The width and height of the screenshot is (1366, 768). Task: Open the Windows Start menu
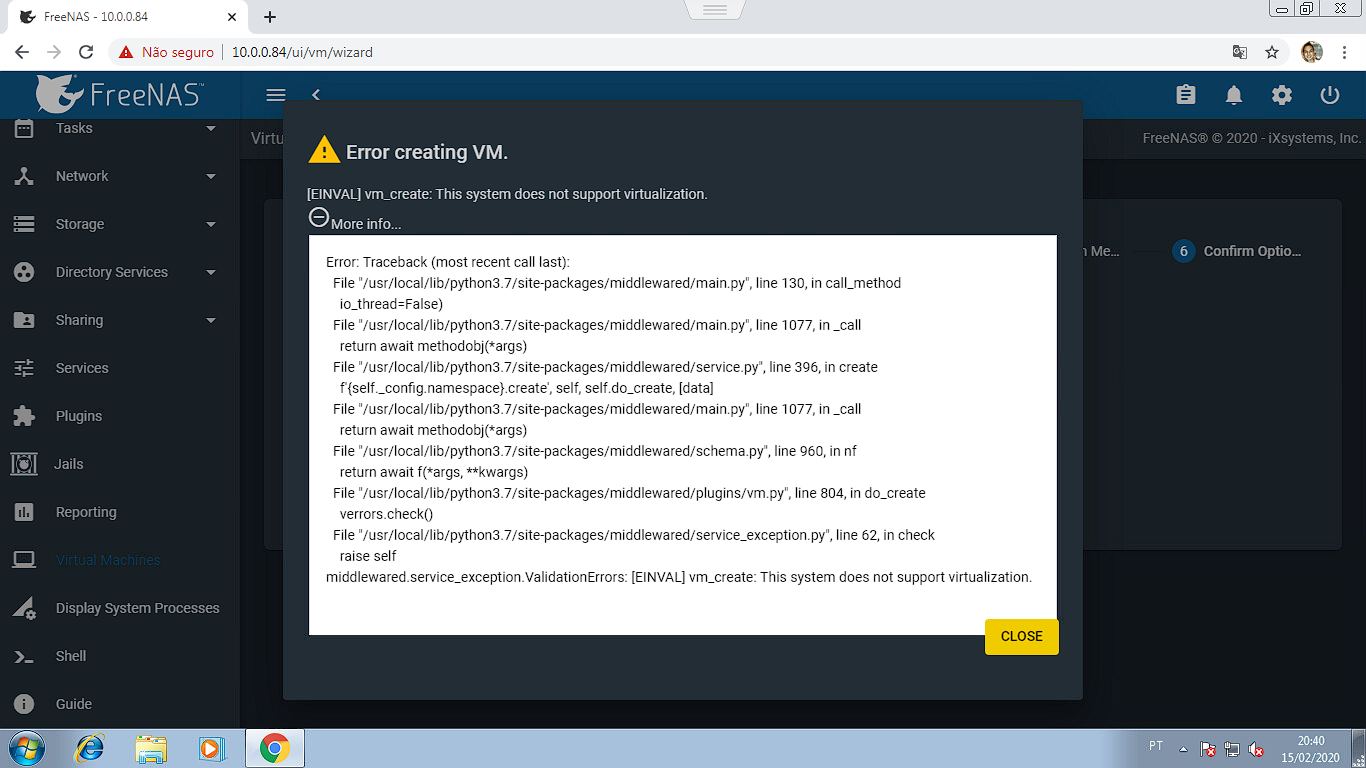pos(26,748)
